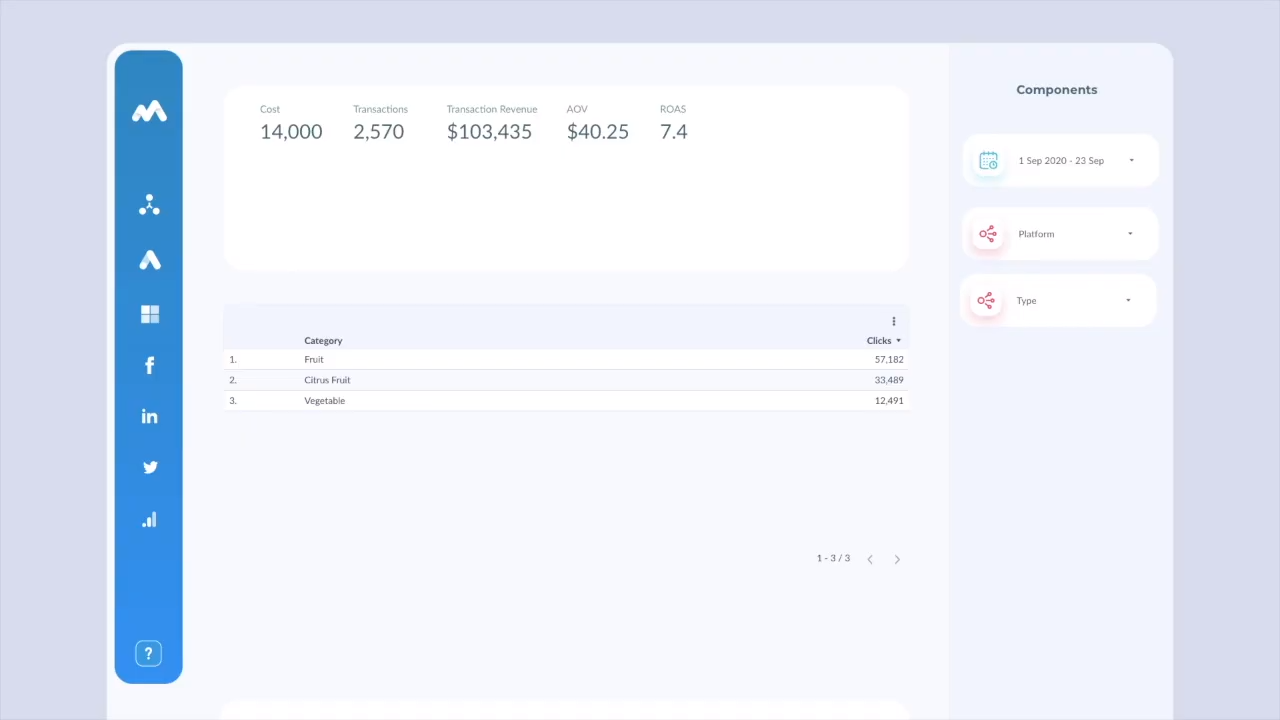Open the Twitter sidebar section
This screenshot has width=1280, height=720.
(149, 467)
